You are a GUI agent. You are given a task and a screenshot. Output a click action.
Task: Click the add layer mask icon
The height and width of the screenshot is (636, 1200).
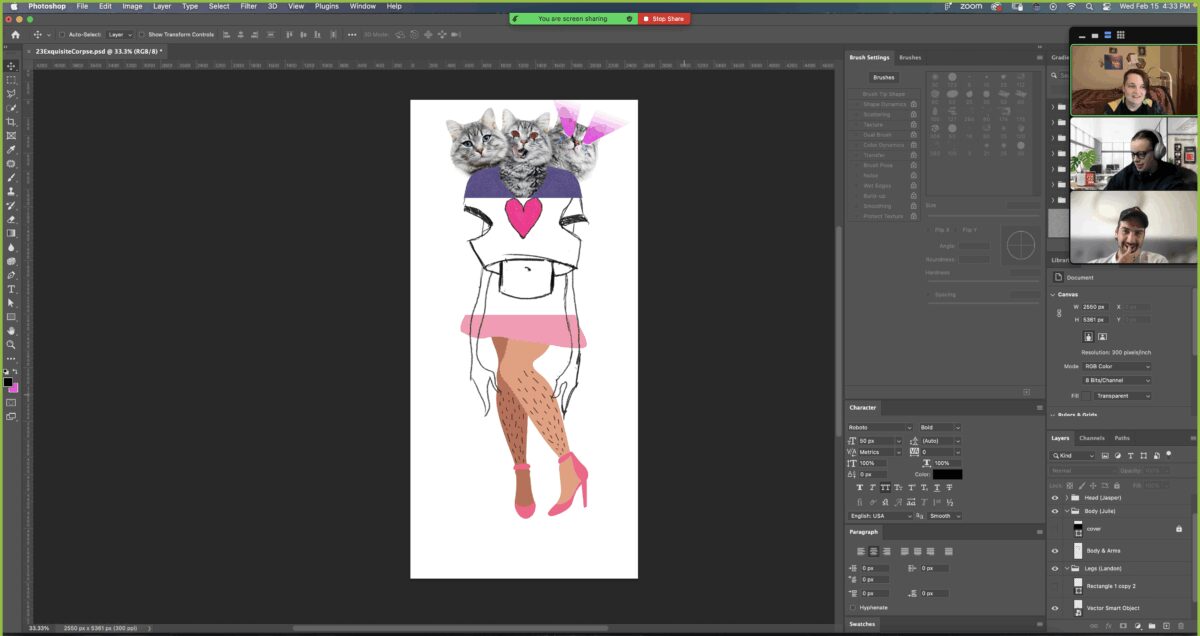1124,626
